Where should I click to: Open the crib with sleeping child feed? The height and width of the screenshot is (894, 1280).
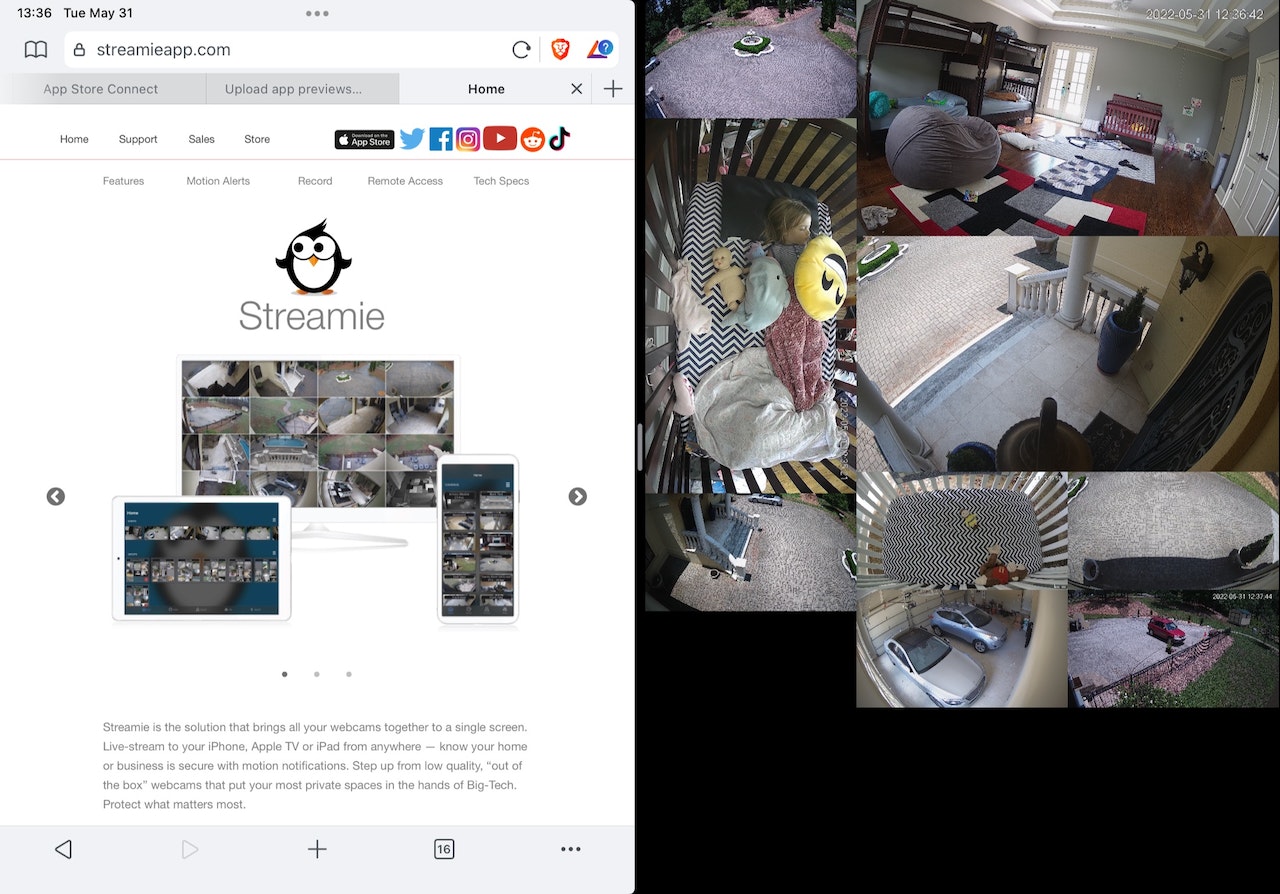click(x=750, y=306)
